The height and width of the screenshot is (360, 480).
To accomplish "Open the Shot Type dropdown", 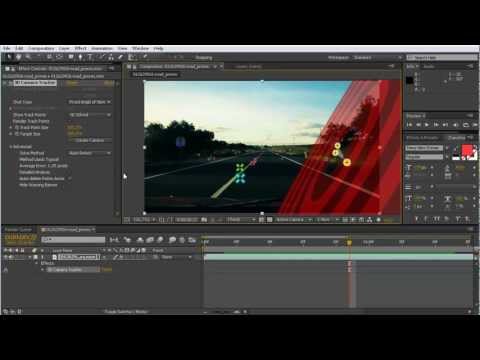I will (x=90, y=102).
